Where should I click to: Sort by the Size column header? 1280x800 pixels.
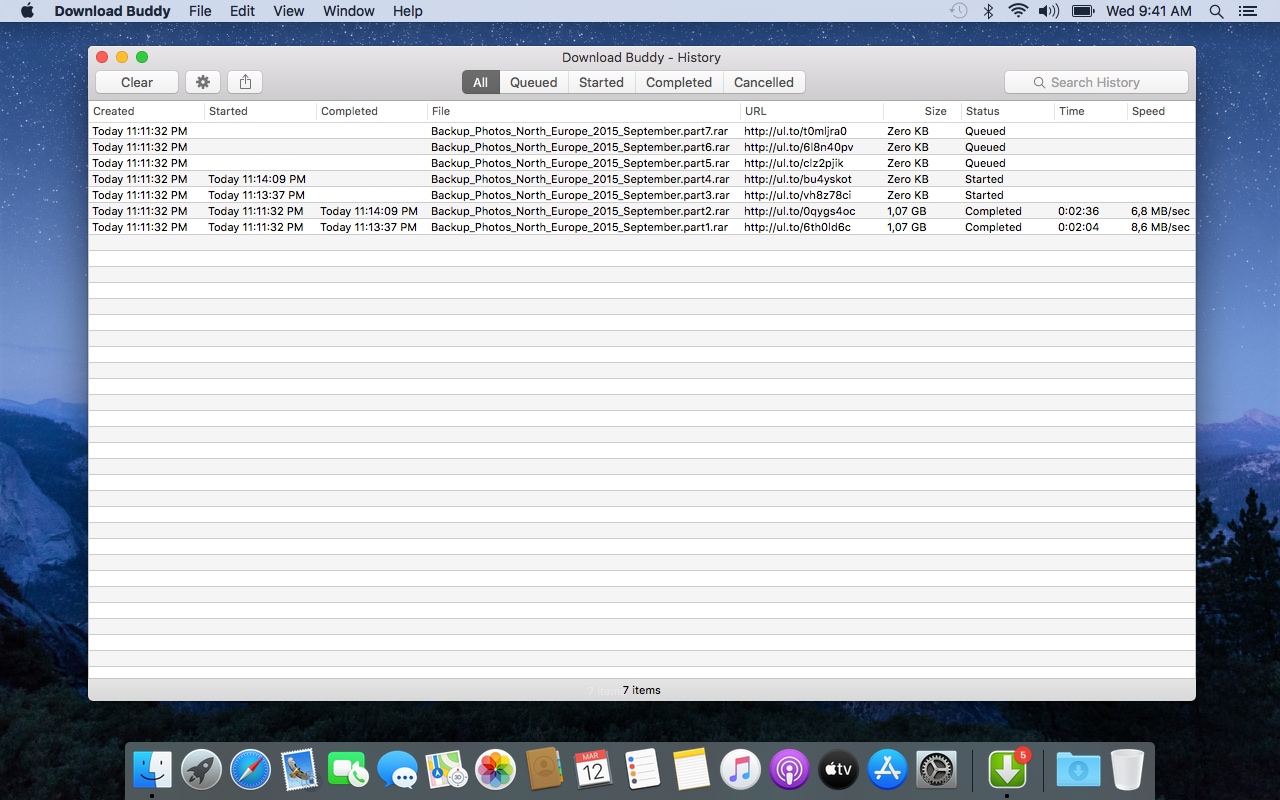pyautogui.click(x=922, y=111)
